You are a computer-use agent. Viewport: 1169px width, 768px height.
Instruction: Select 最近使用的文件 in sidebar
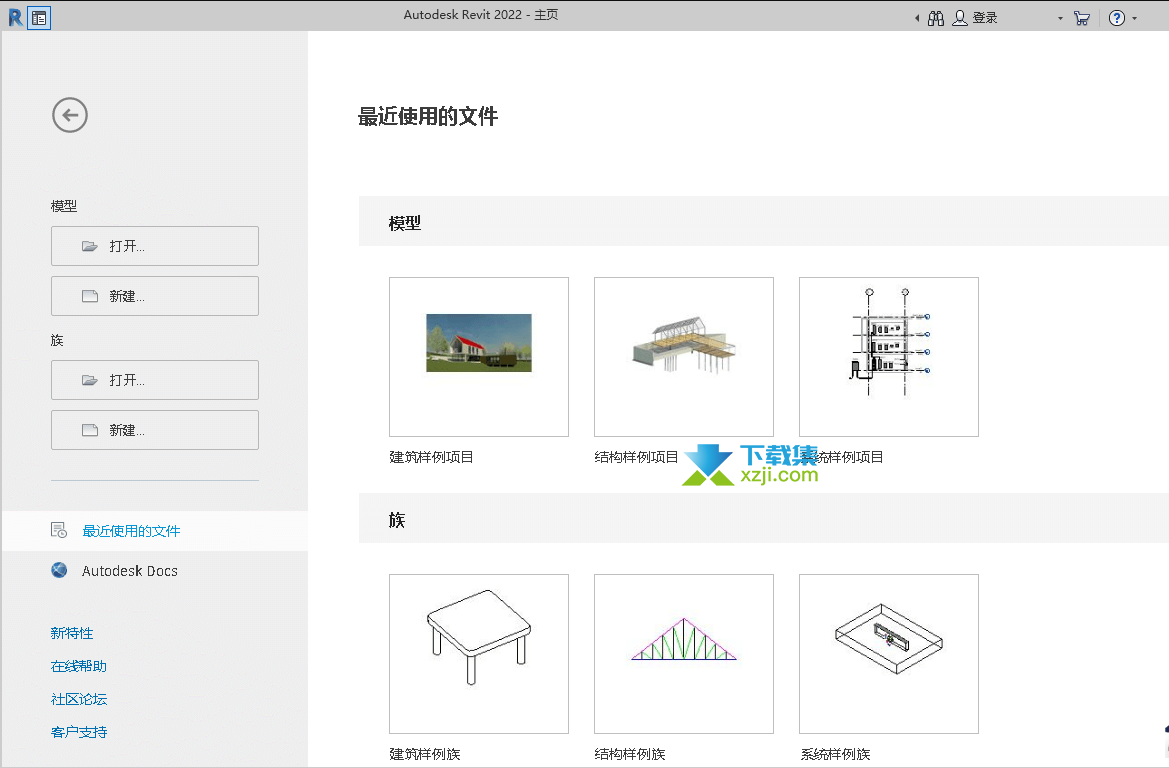155,531
